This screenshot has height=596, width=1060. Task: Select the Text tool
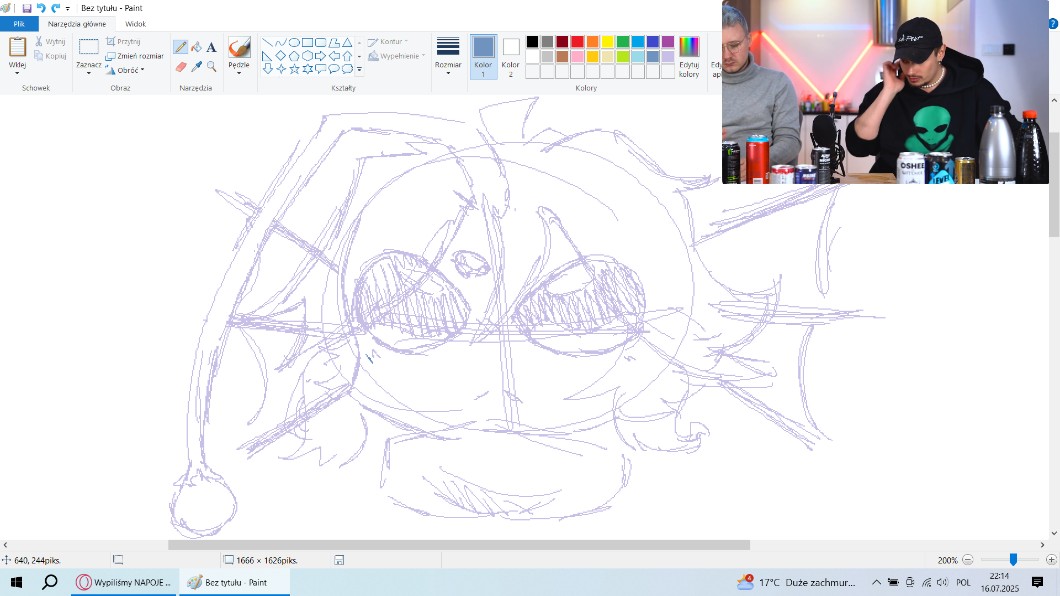coord(212,47)
